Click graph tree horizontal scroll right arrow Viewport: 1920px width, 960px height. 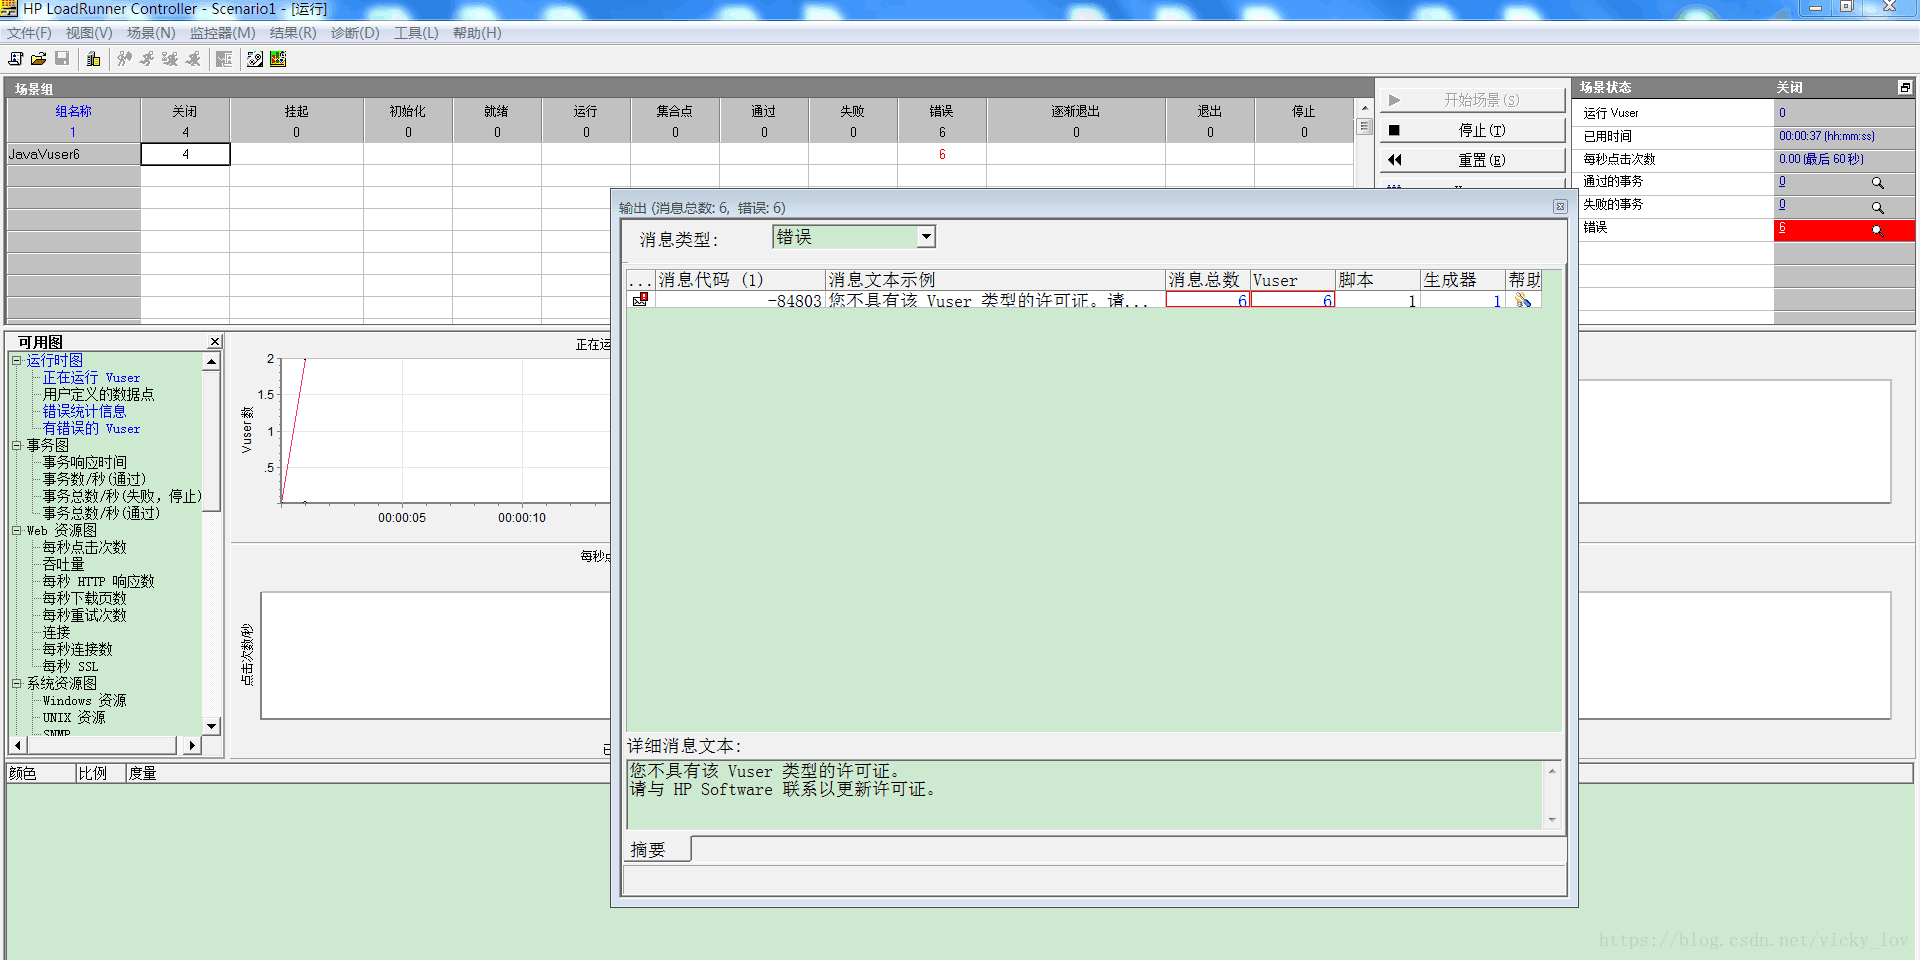pyautogui.click(x=193, y=745)
